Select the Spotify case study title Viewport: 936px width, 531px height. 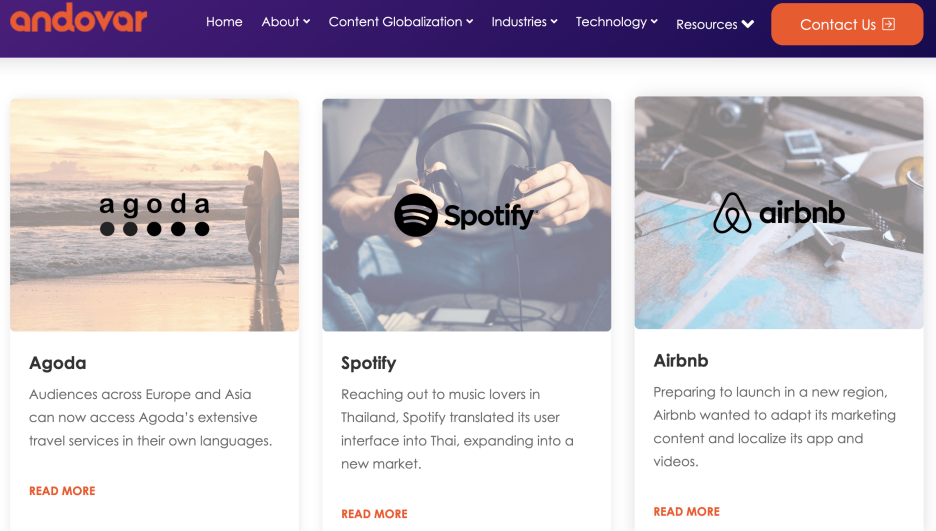click(368, 363)
